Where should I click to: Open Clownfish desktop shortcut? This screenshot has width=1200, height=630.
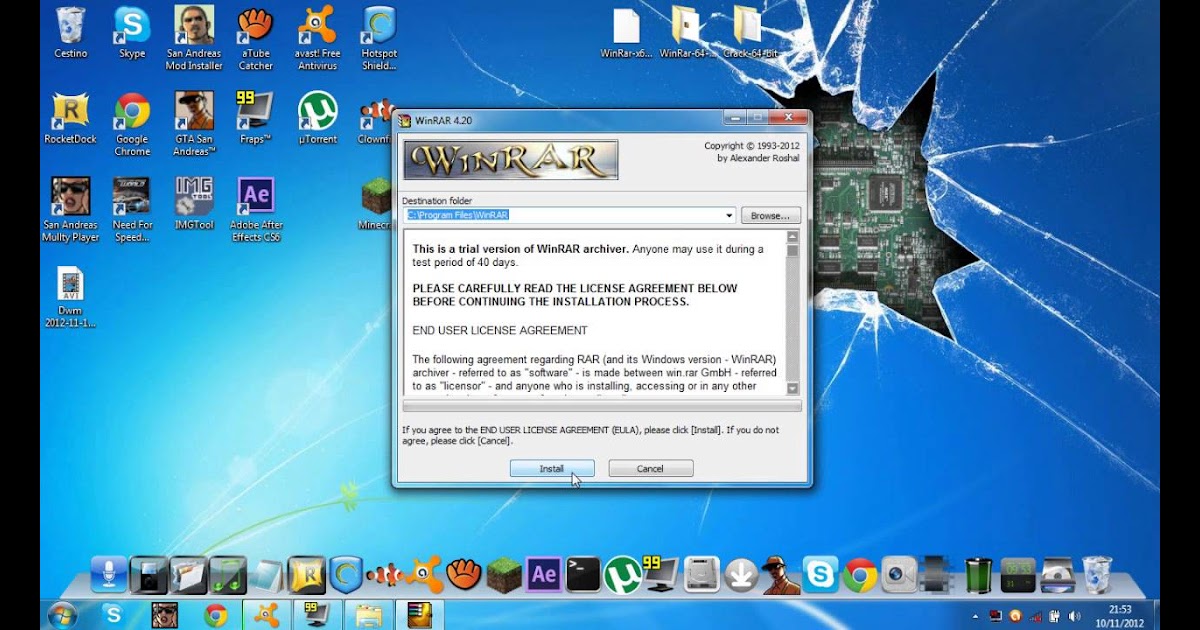coord(375,118)
